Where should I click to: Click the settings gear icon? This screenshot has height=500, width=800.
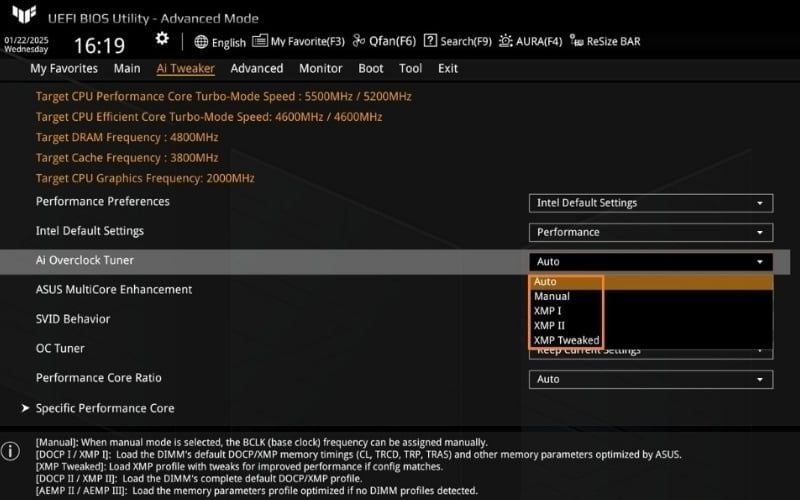(x=162, y=38)
